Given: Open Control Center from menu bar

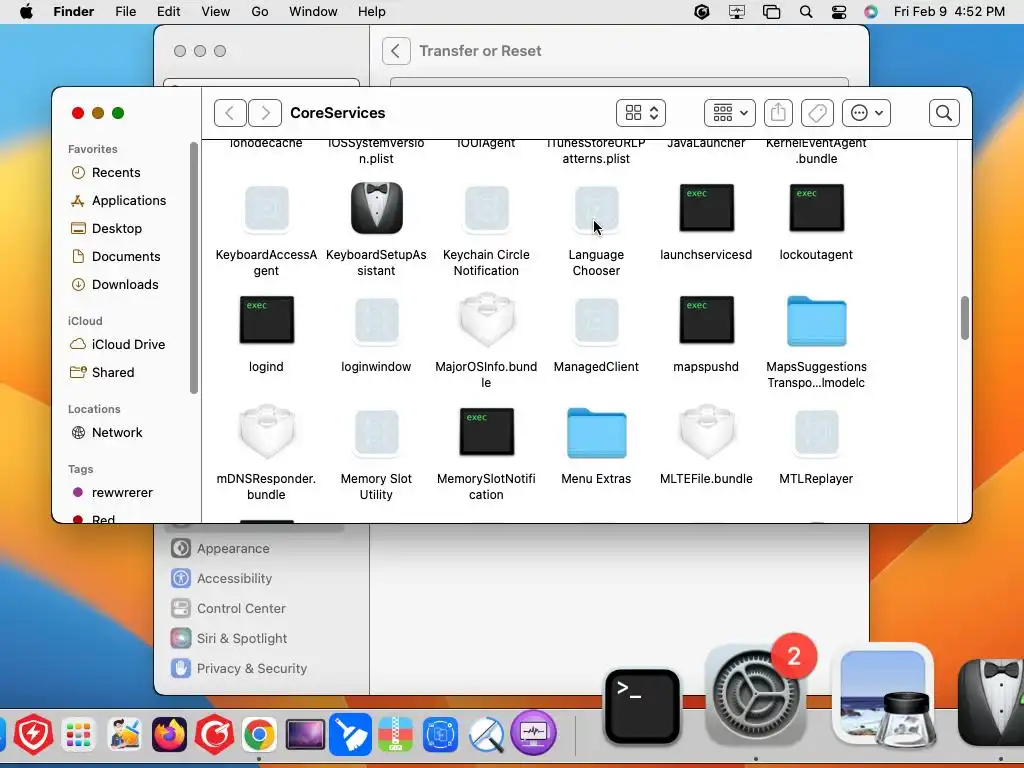Looking at the screenshot, I should point(839,12).
